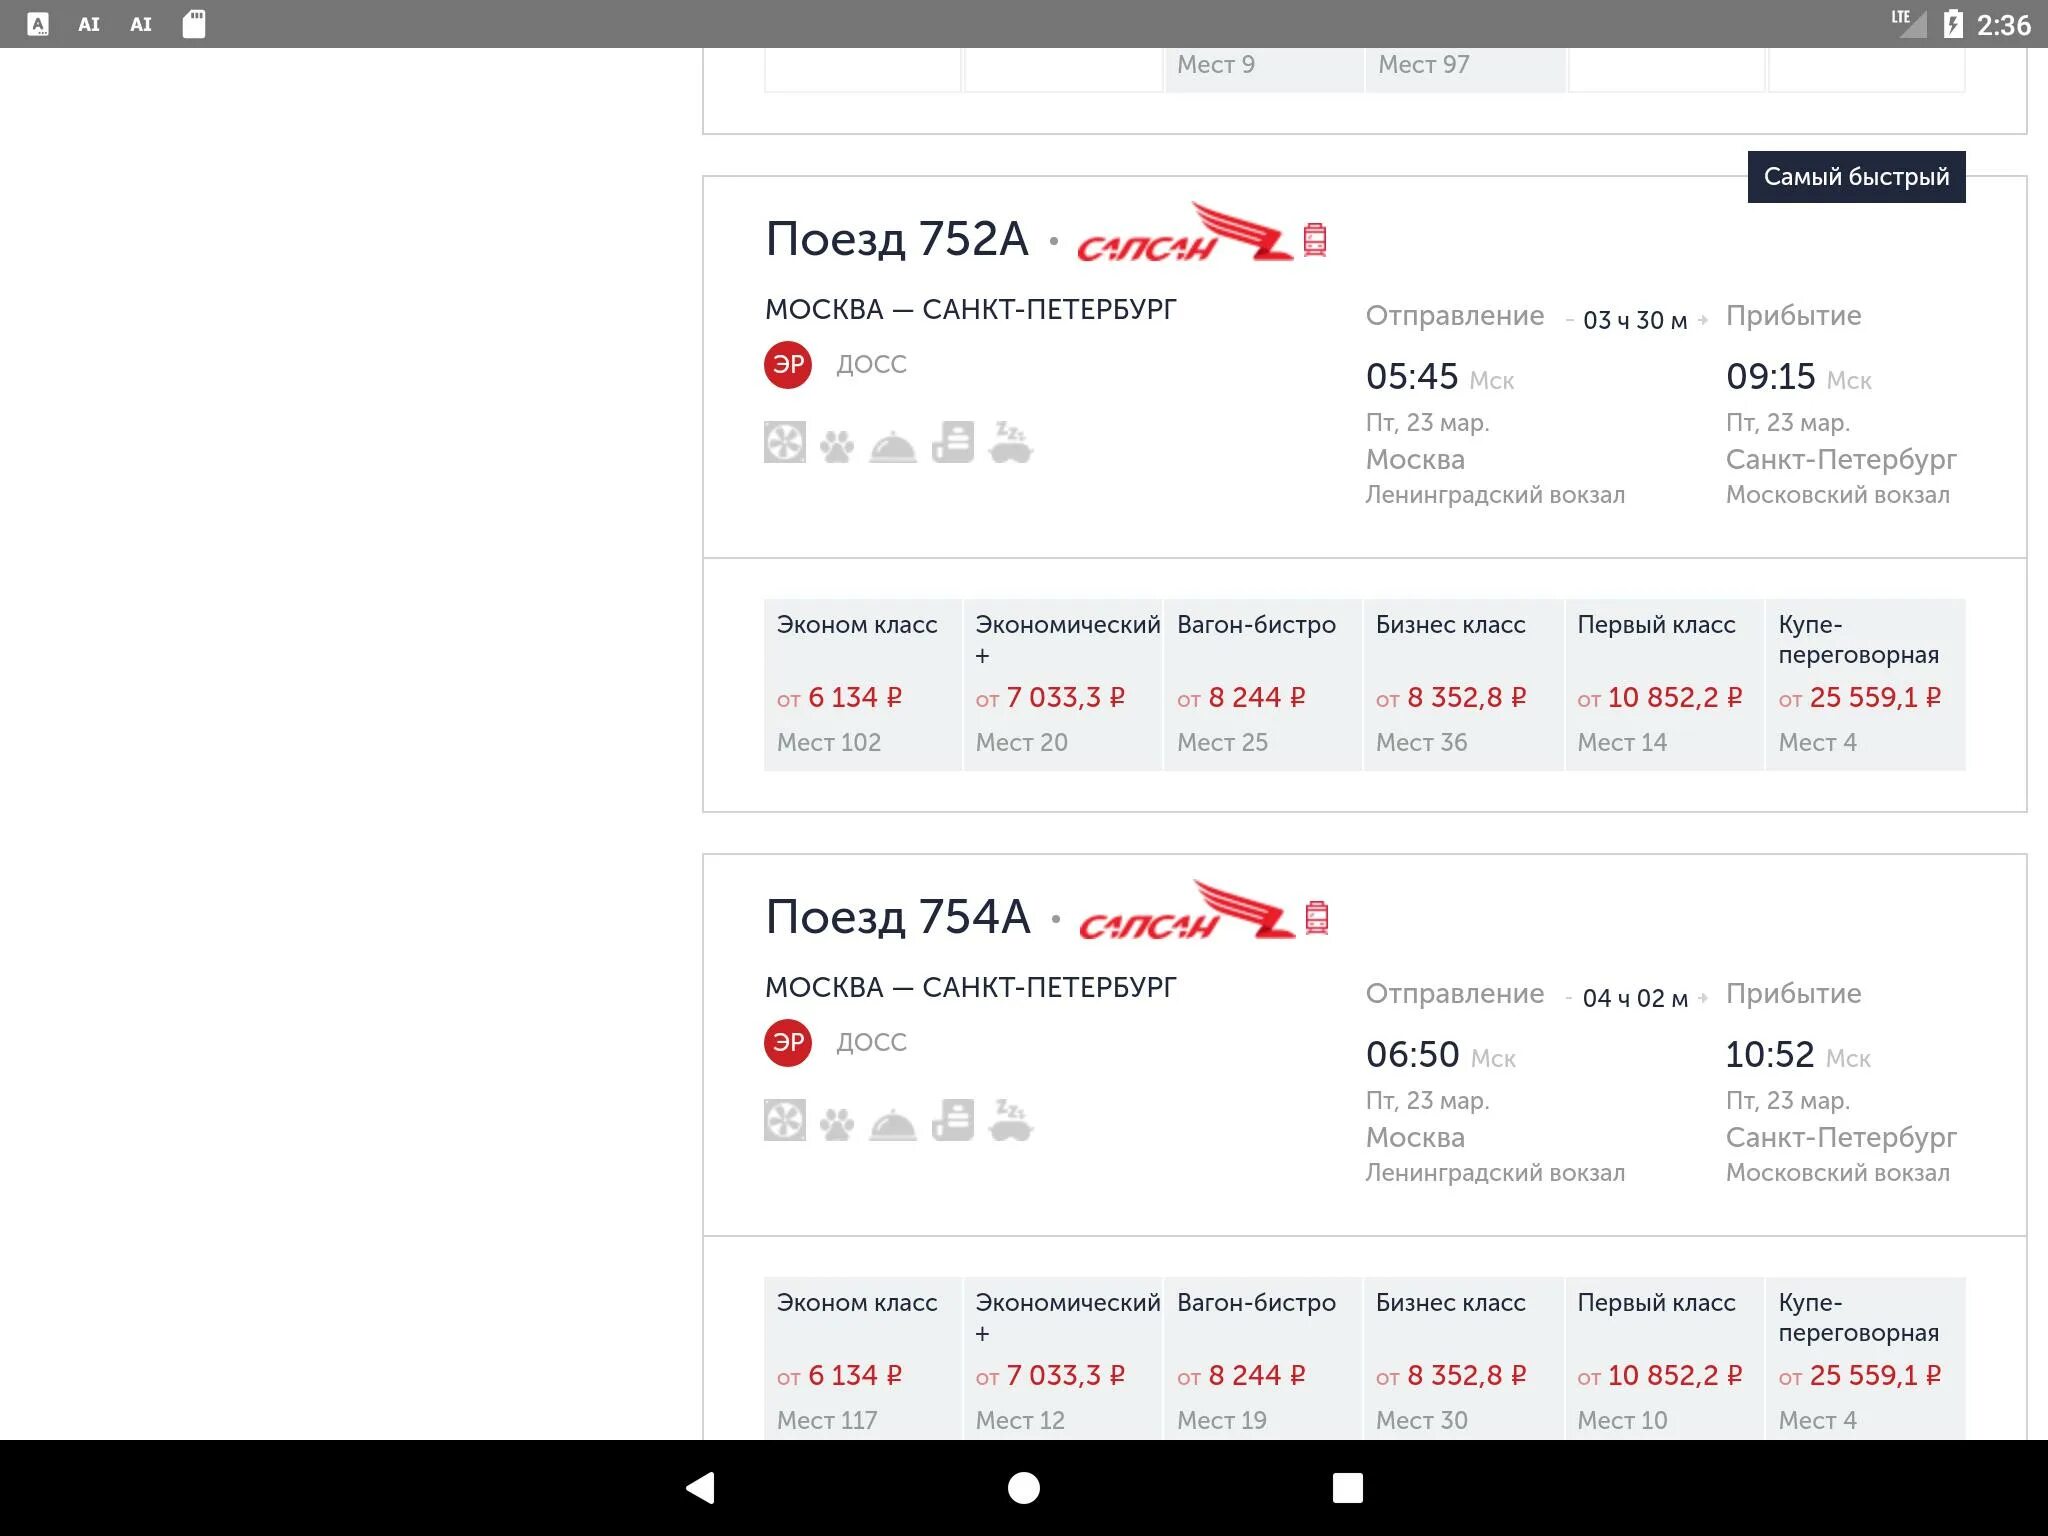Tap the Мест 97 cell in the top card
The image size is (2048, 1536).
pos(1463,66)
